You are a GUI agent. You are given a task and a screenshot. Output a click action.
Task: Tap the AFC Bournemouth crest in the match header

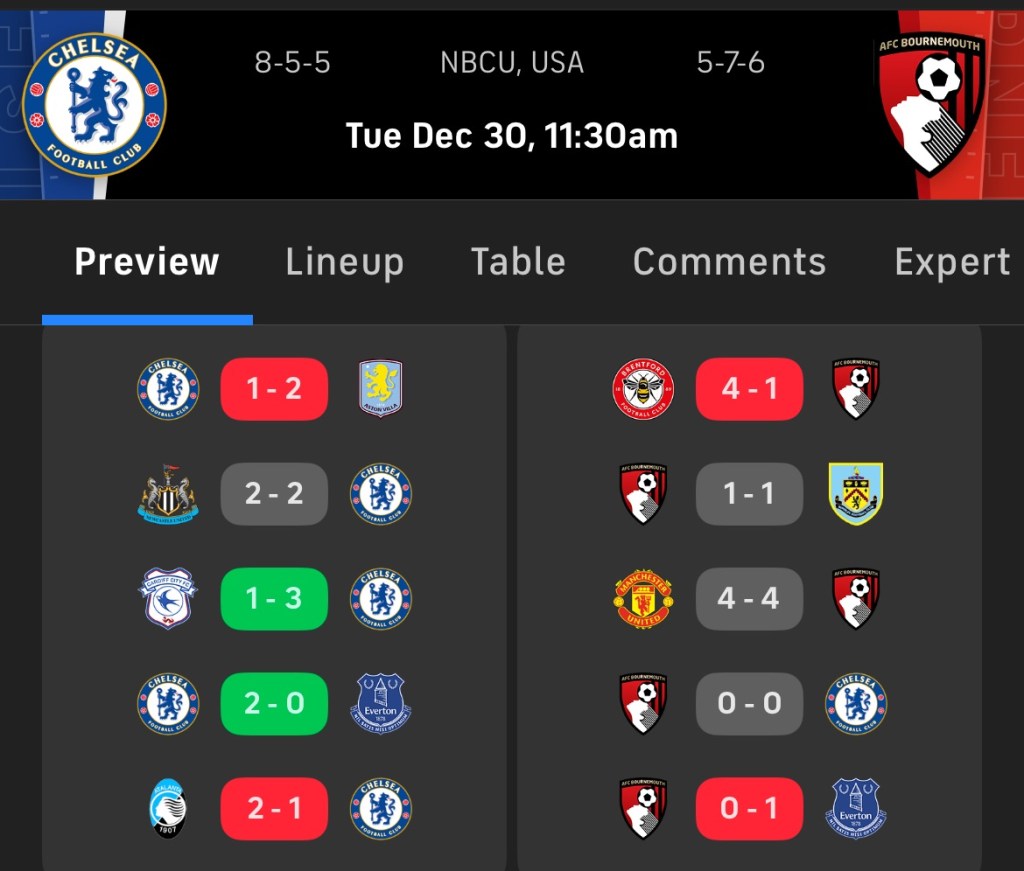point(929,103)
